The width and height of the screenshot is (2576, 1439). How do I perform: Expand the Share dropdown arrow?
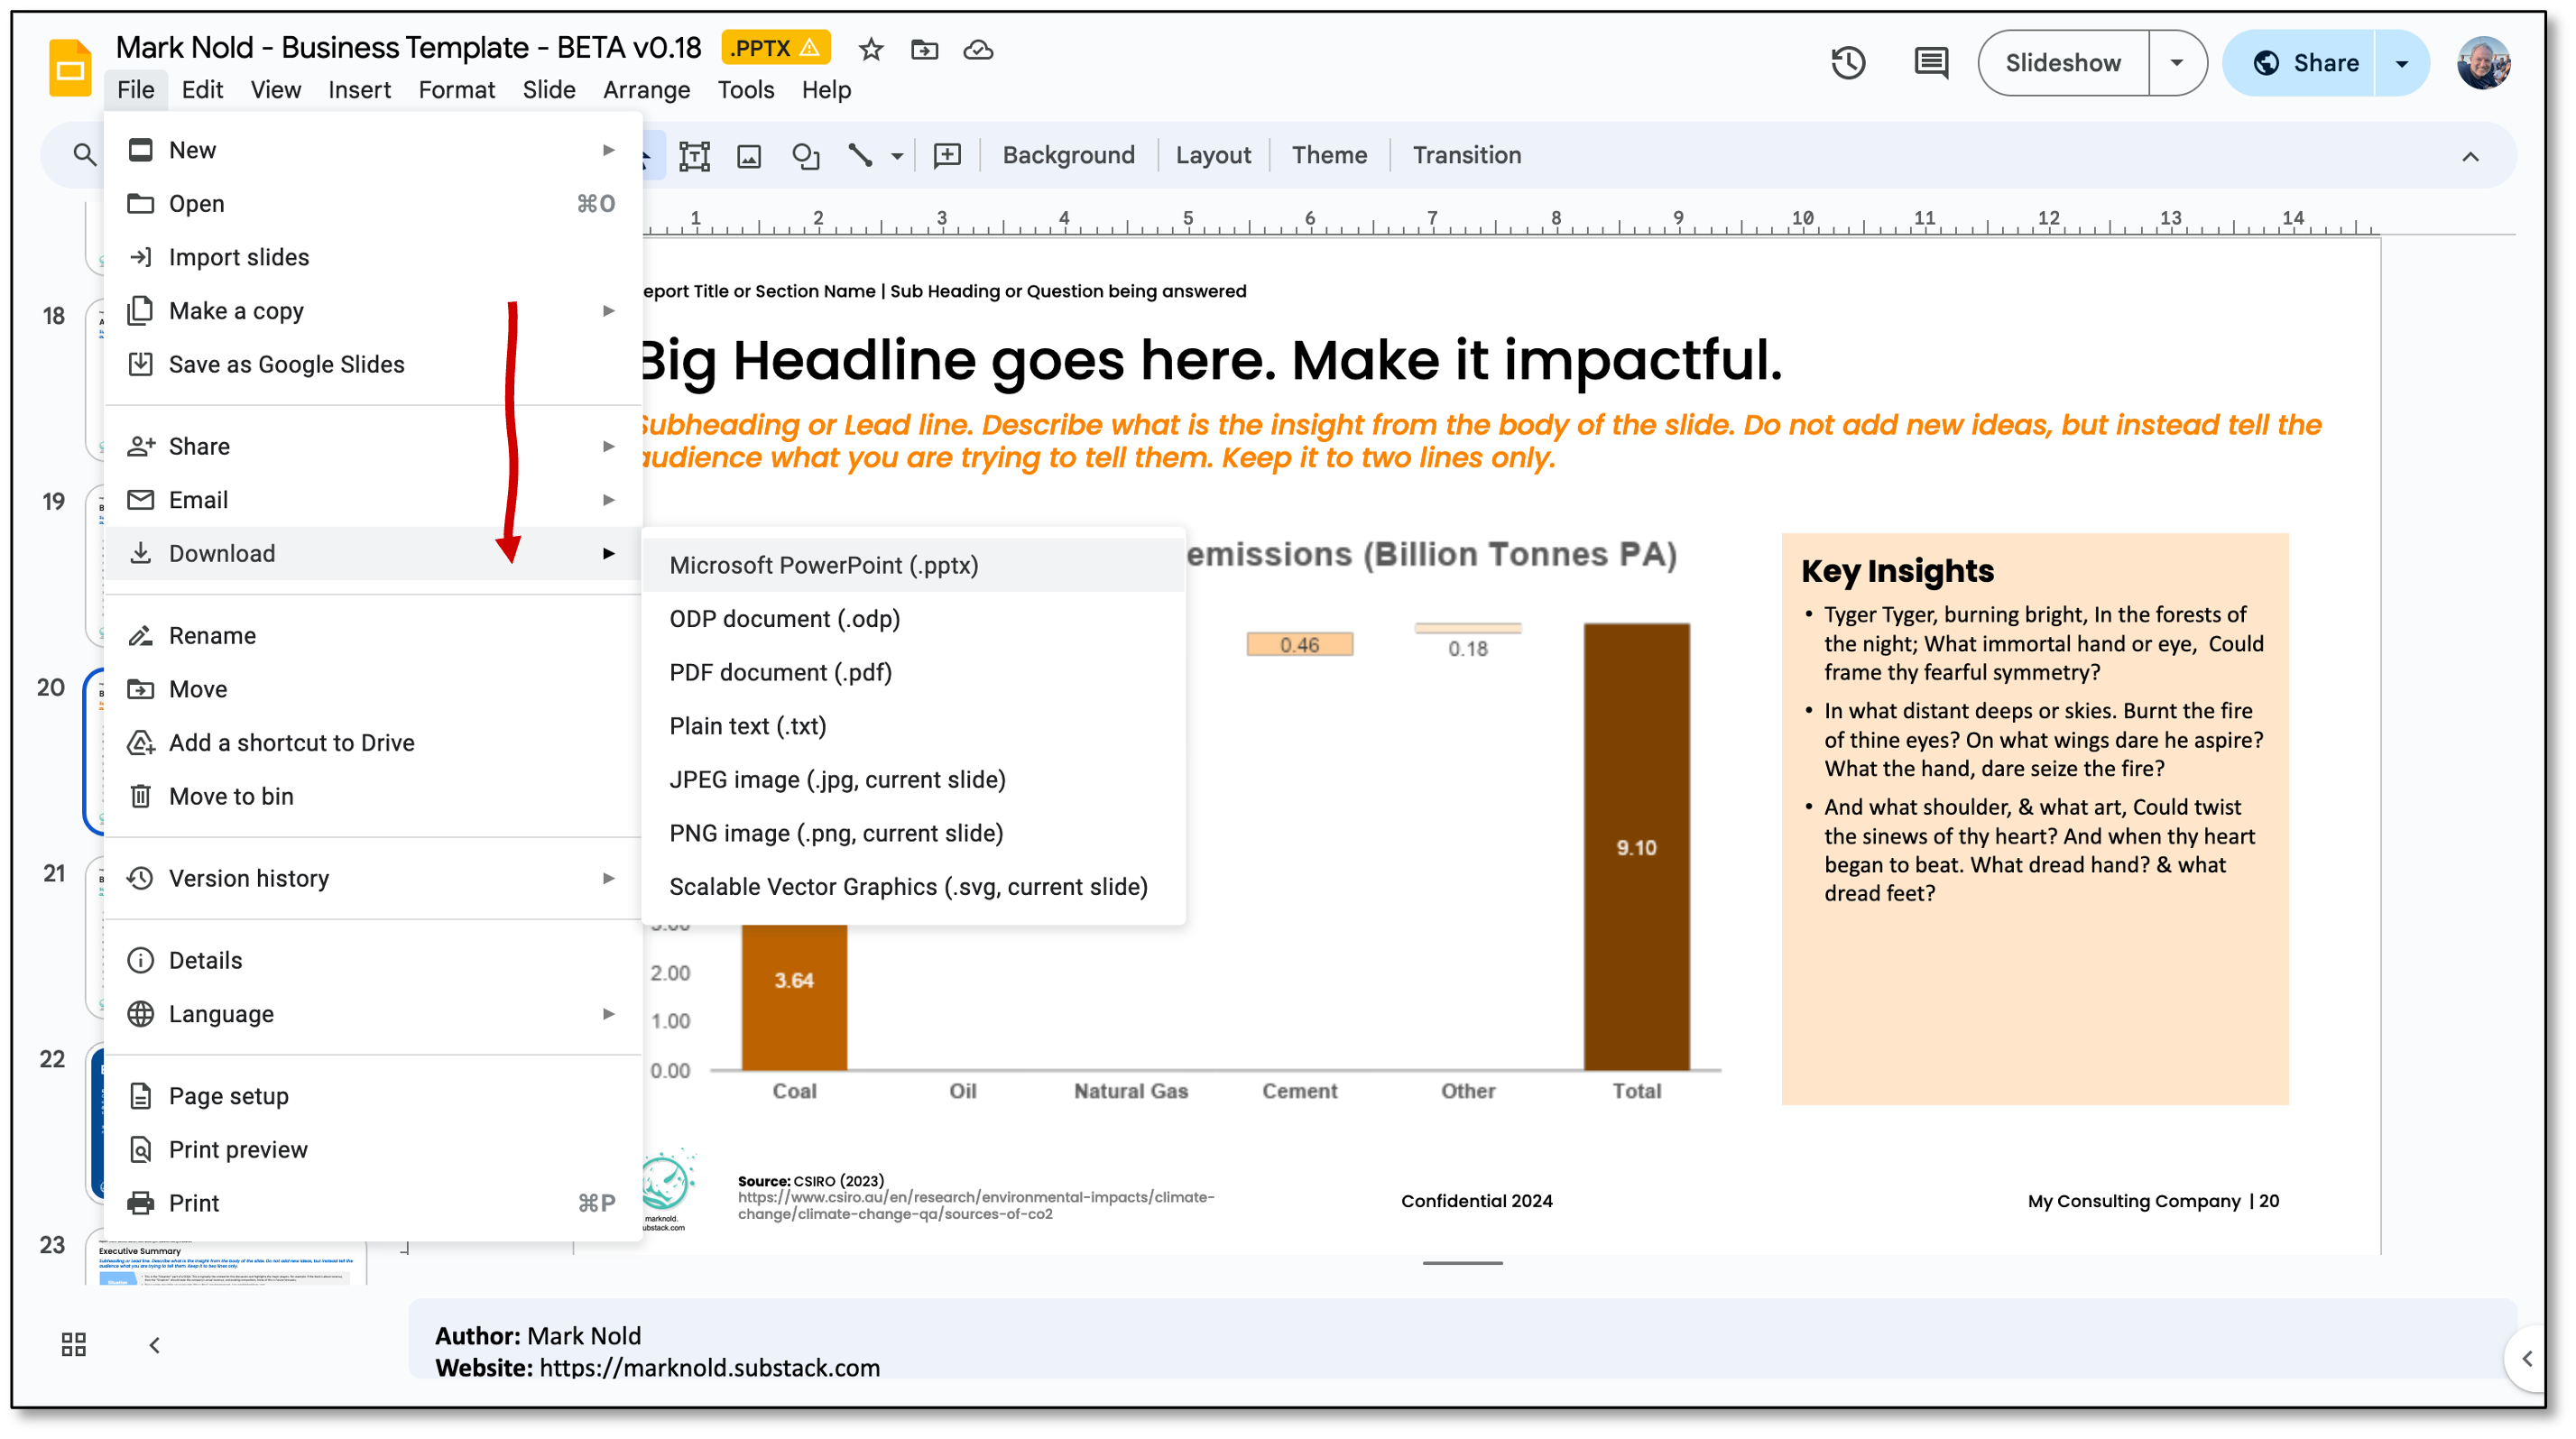coord(2401,63)
